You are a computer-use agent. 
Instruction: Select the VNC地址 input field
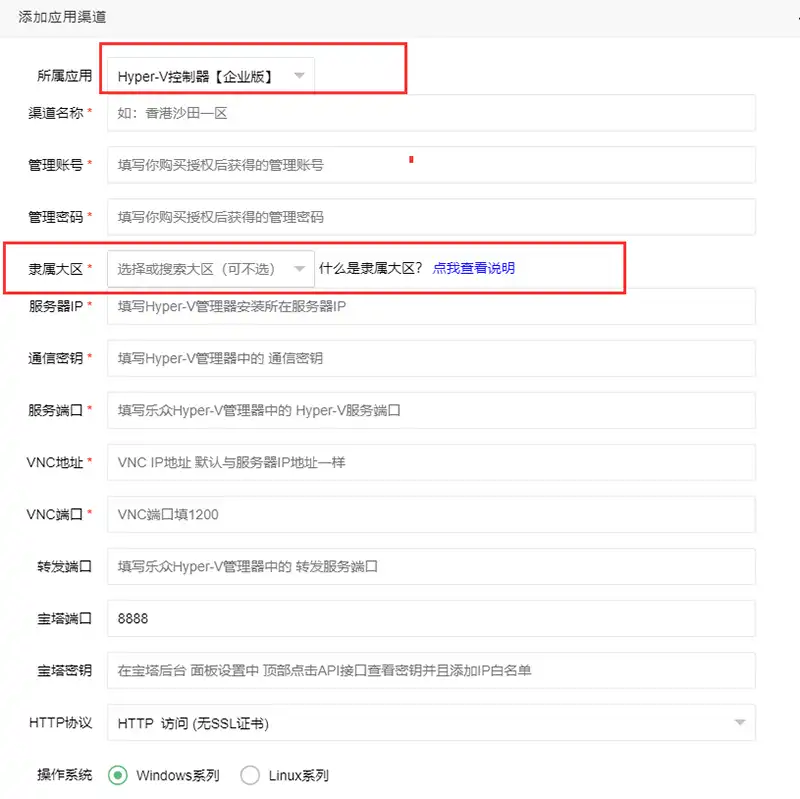coord(430,462)
